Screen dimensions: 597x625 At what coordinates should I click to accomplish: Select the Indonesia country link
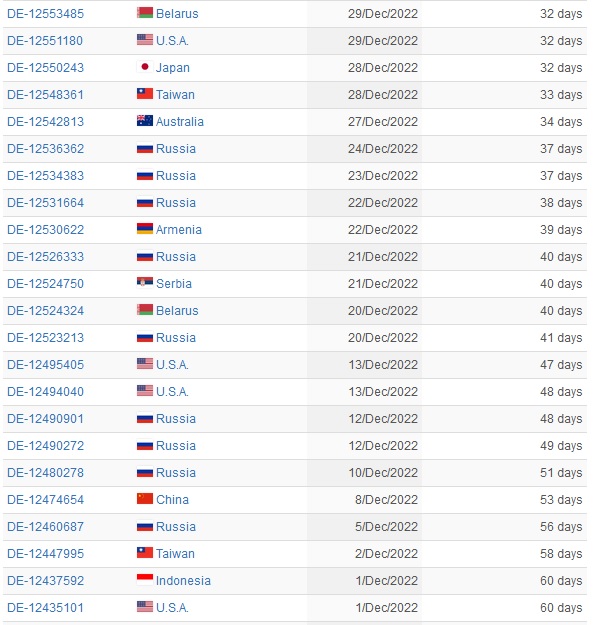point(183,581)
